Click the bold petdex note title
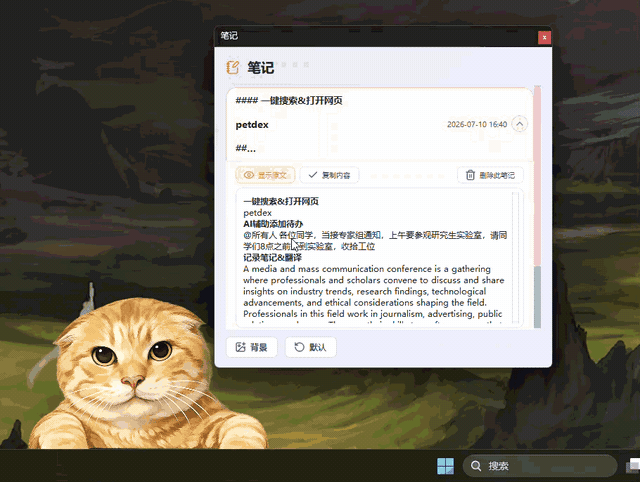640x482 pixels. [252, 125]
